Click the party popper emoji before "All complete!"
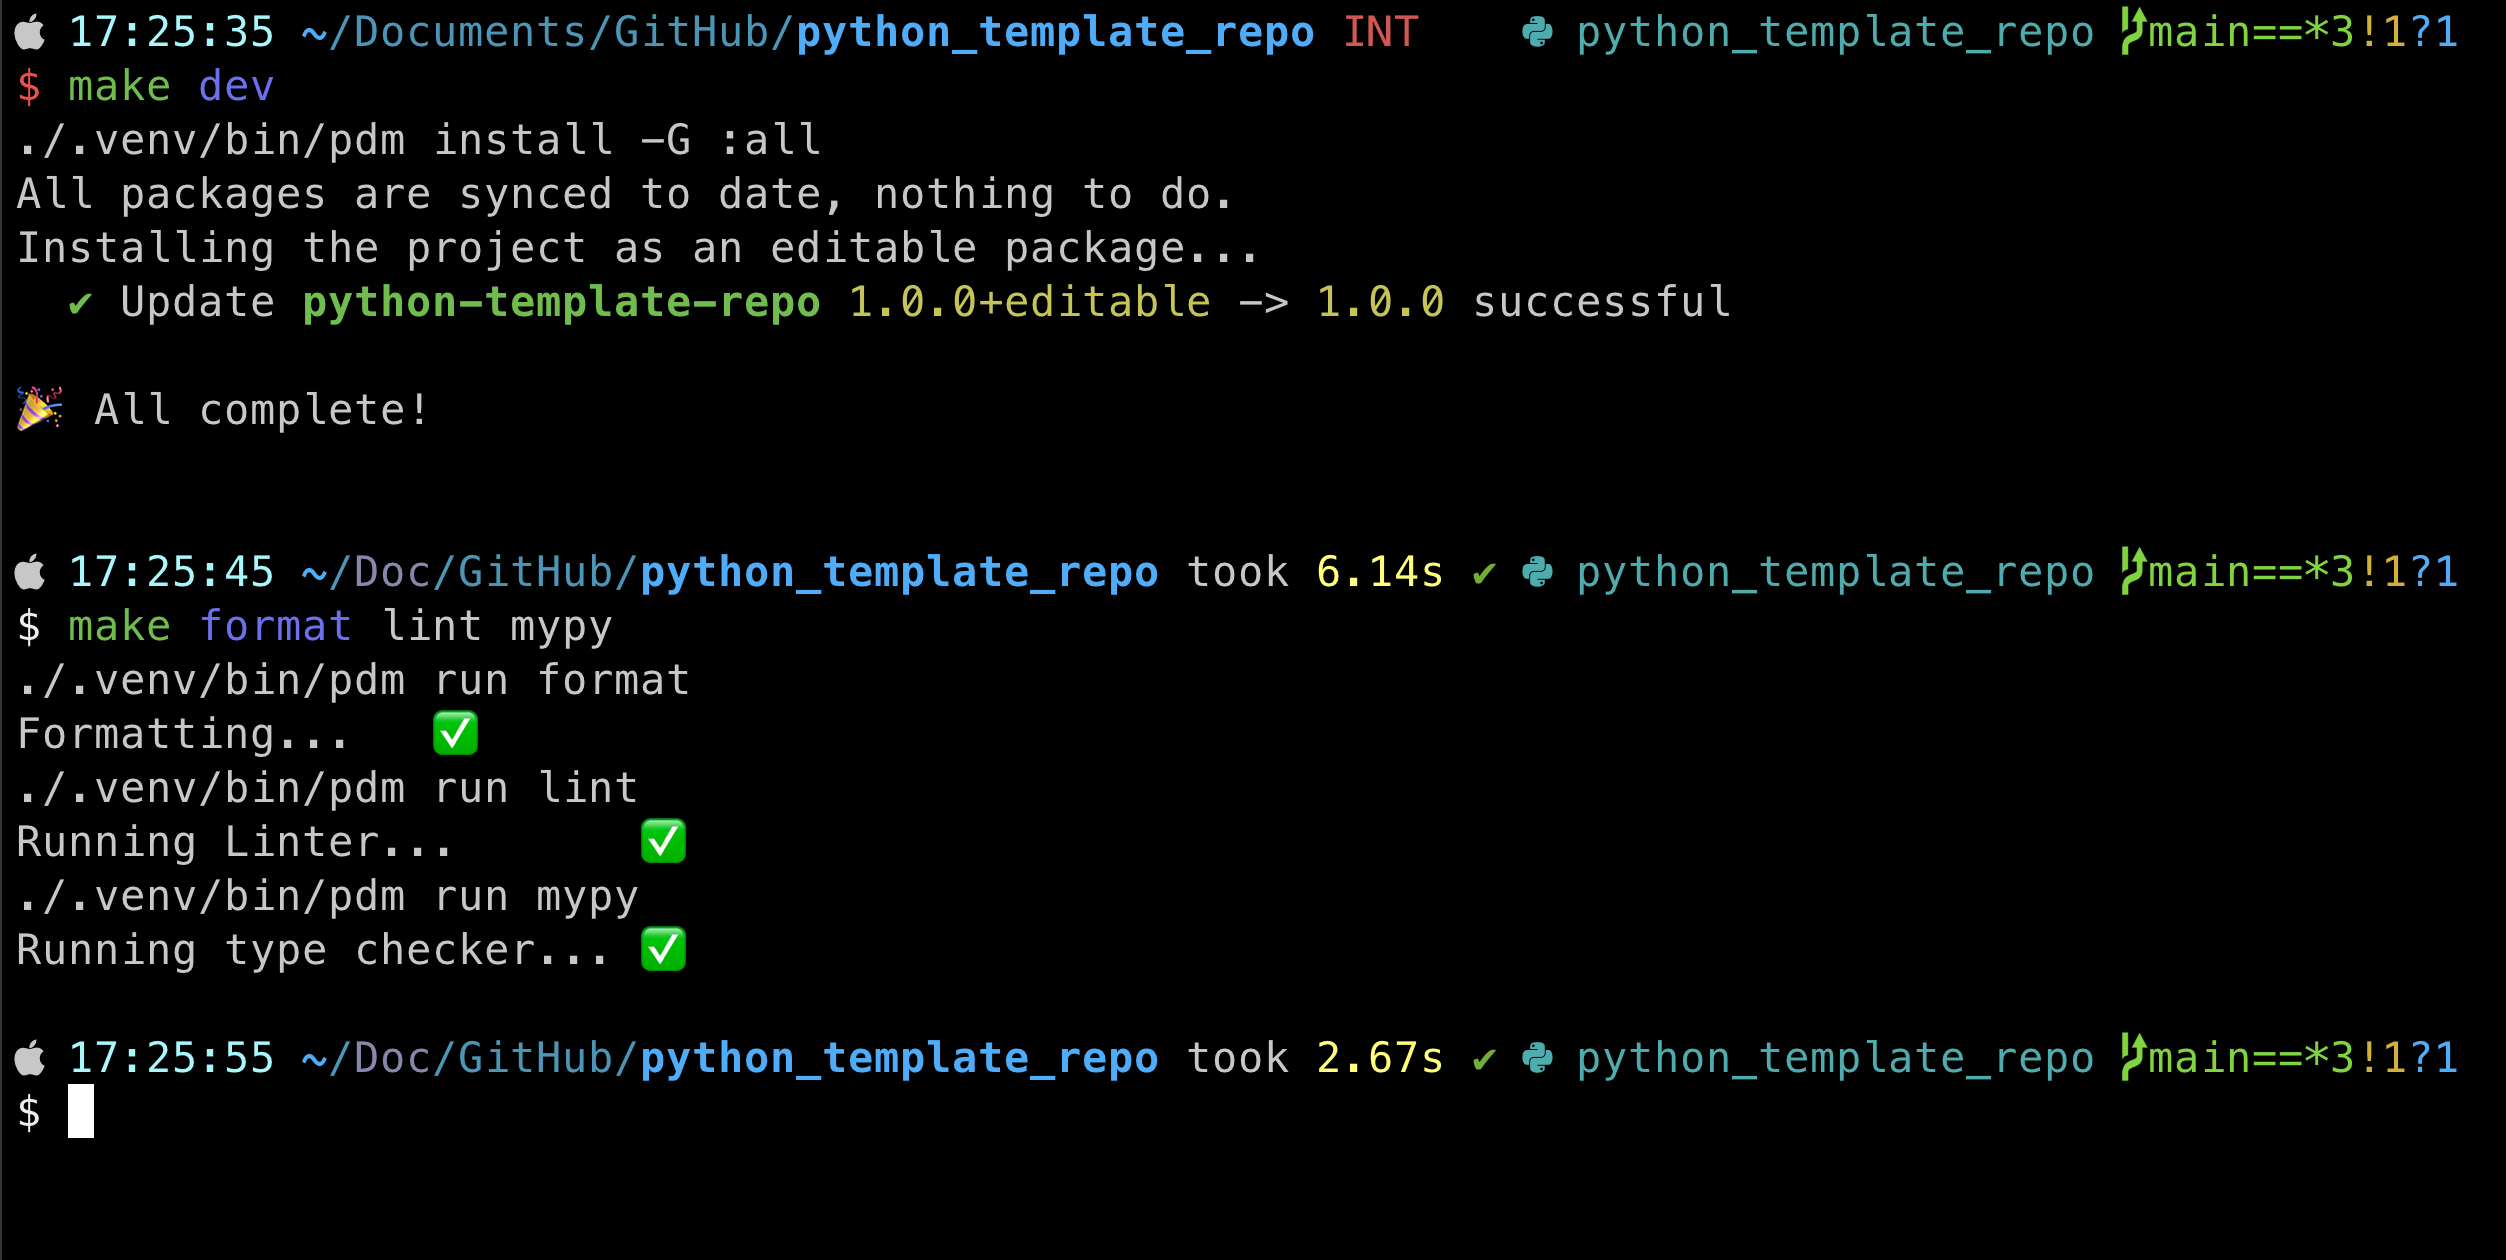2506x1260 pixels. point(40,409)
